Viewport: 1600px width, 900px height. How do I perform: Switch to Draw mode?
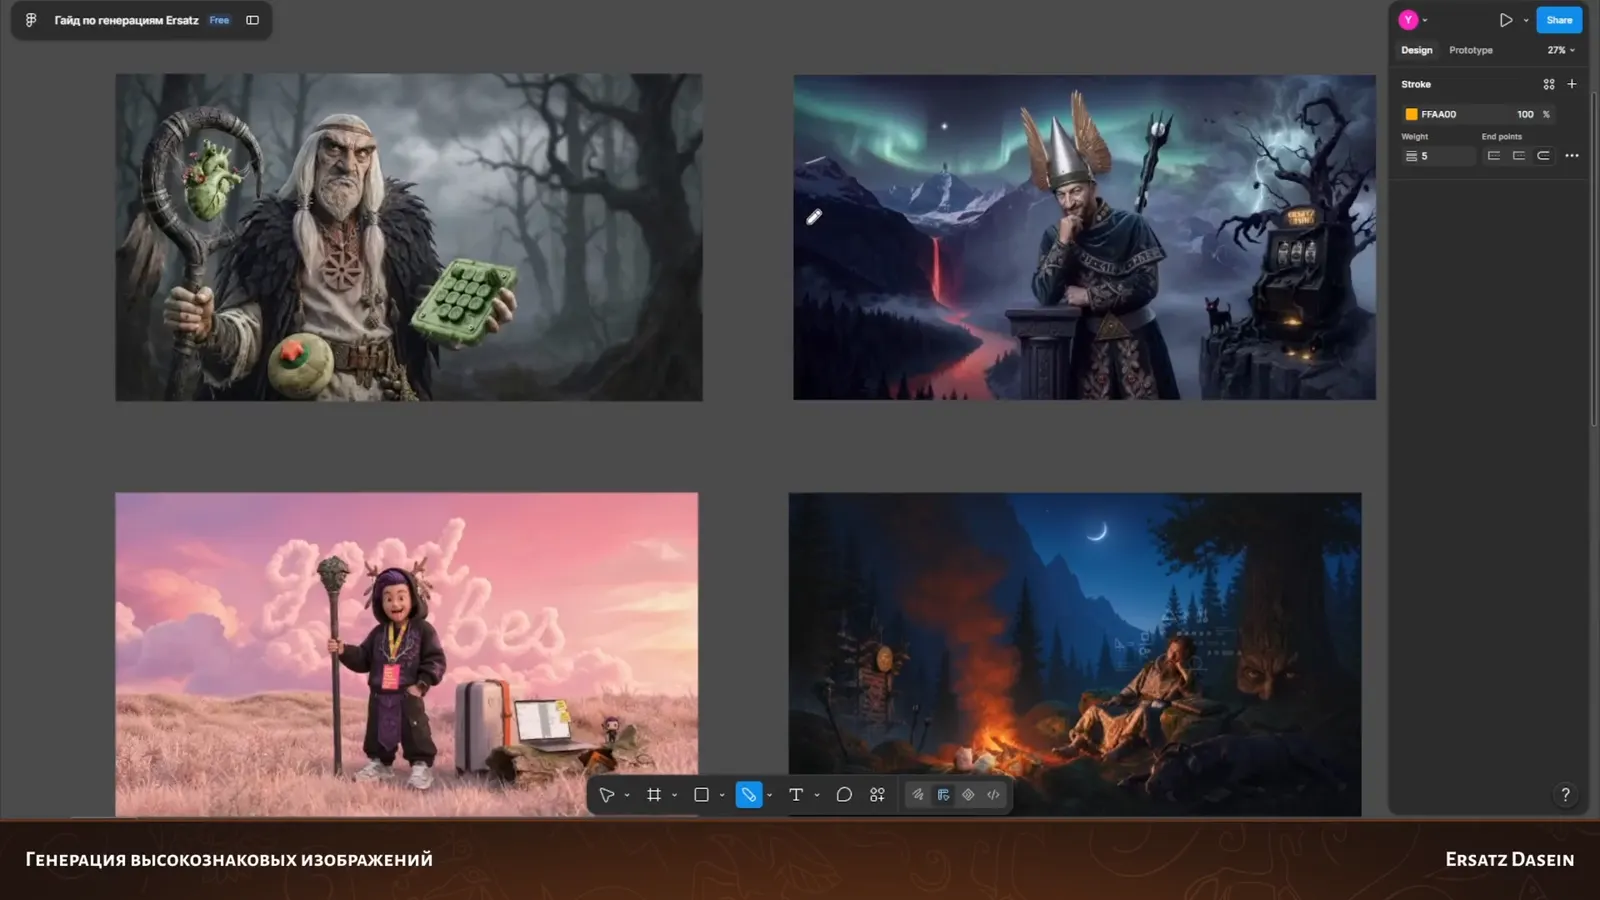[x=918, y=795]
